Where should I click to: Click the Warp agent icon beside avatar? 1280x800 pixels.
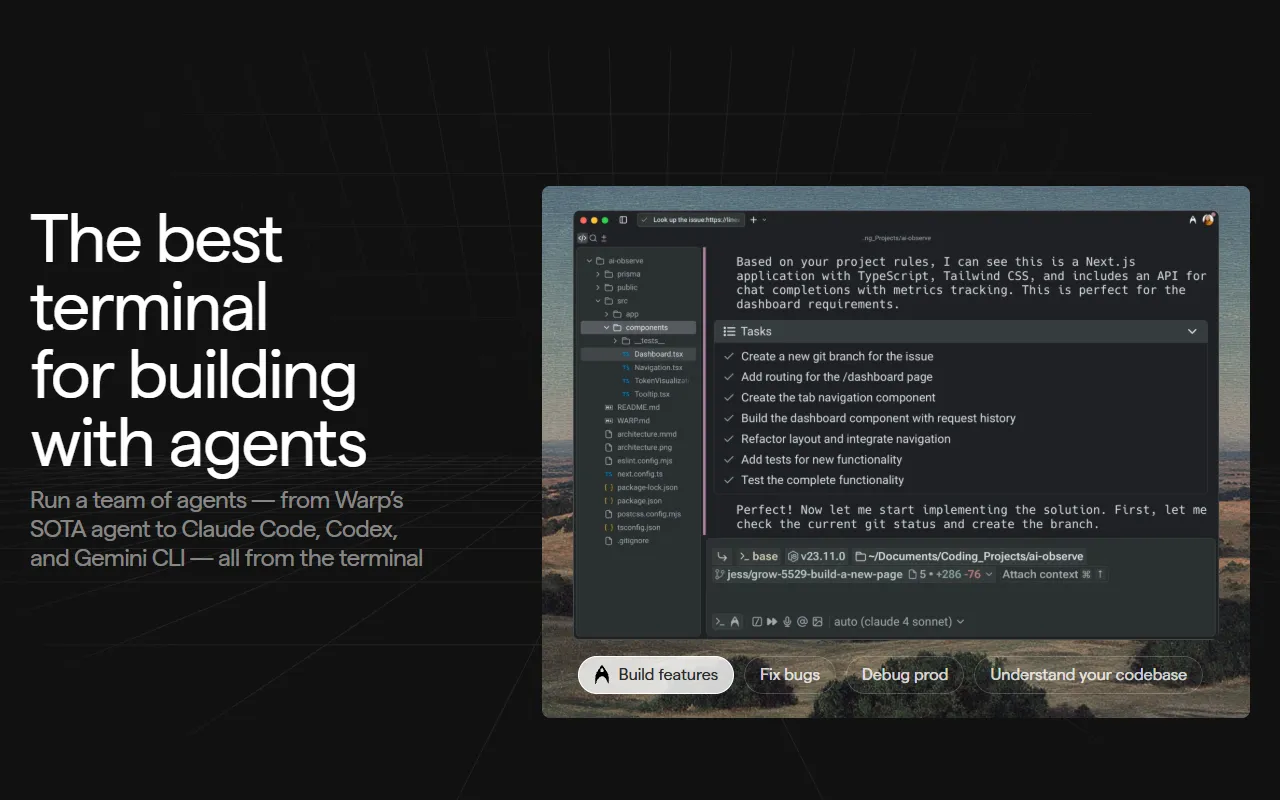coord(1192,220)
